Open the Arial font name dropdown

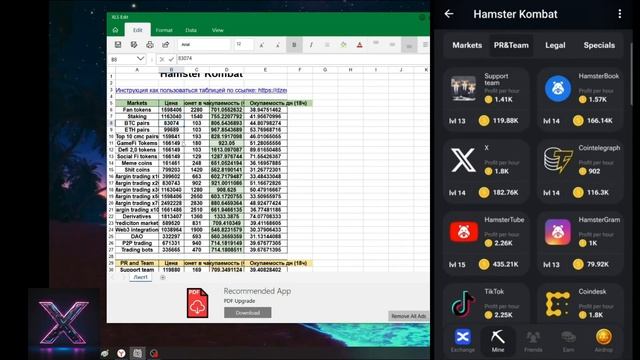coord(204,44)
